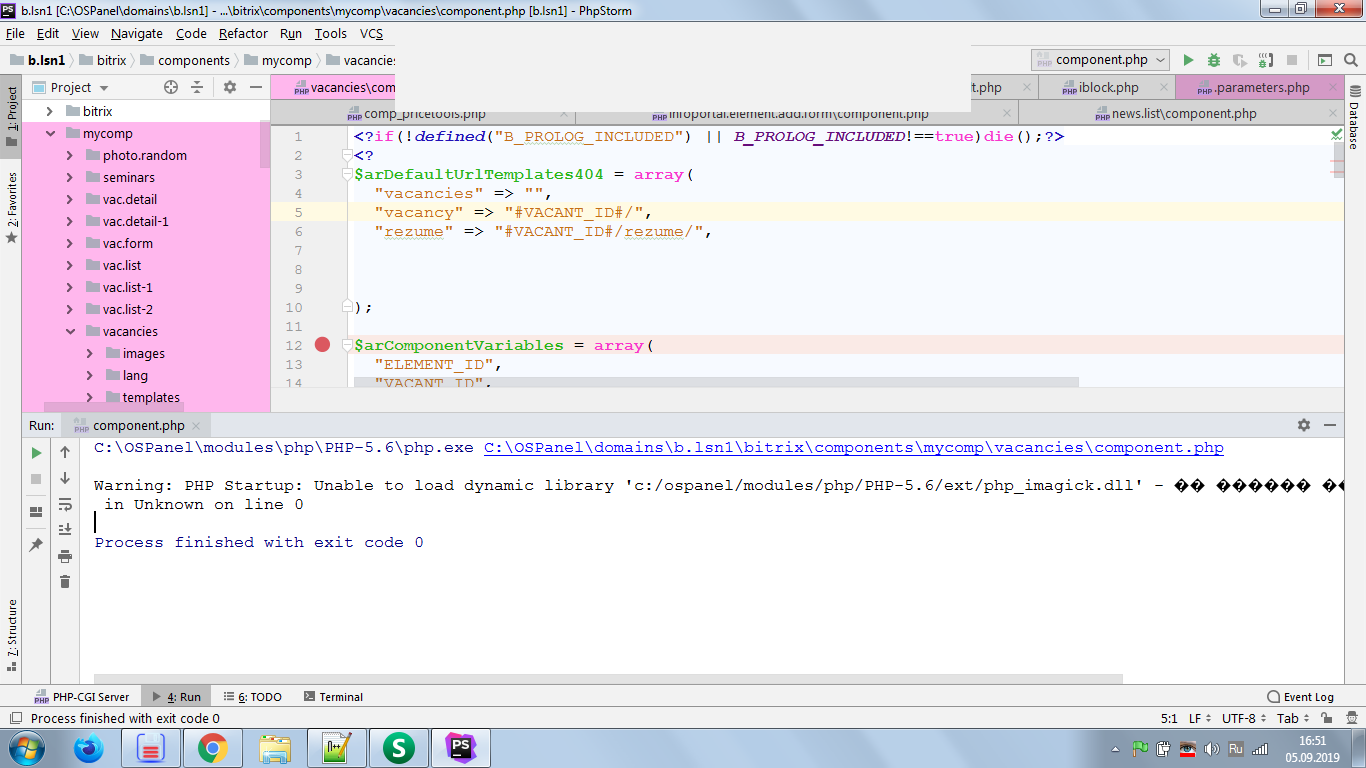Click the green Run button in top toolbar
Viewport: 1366px width, 768px height.
click(x=1188, y=60)
